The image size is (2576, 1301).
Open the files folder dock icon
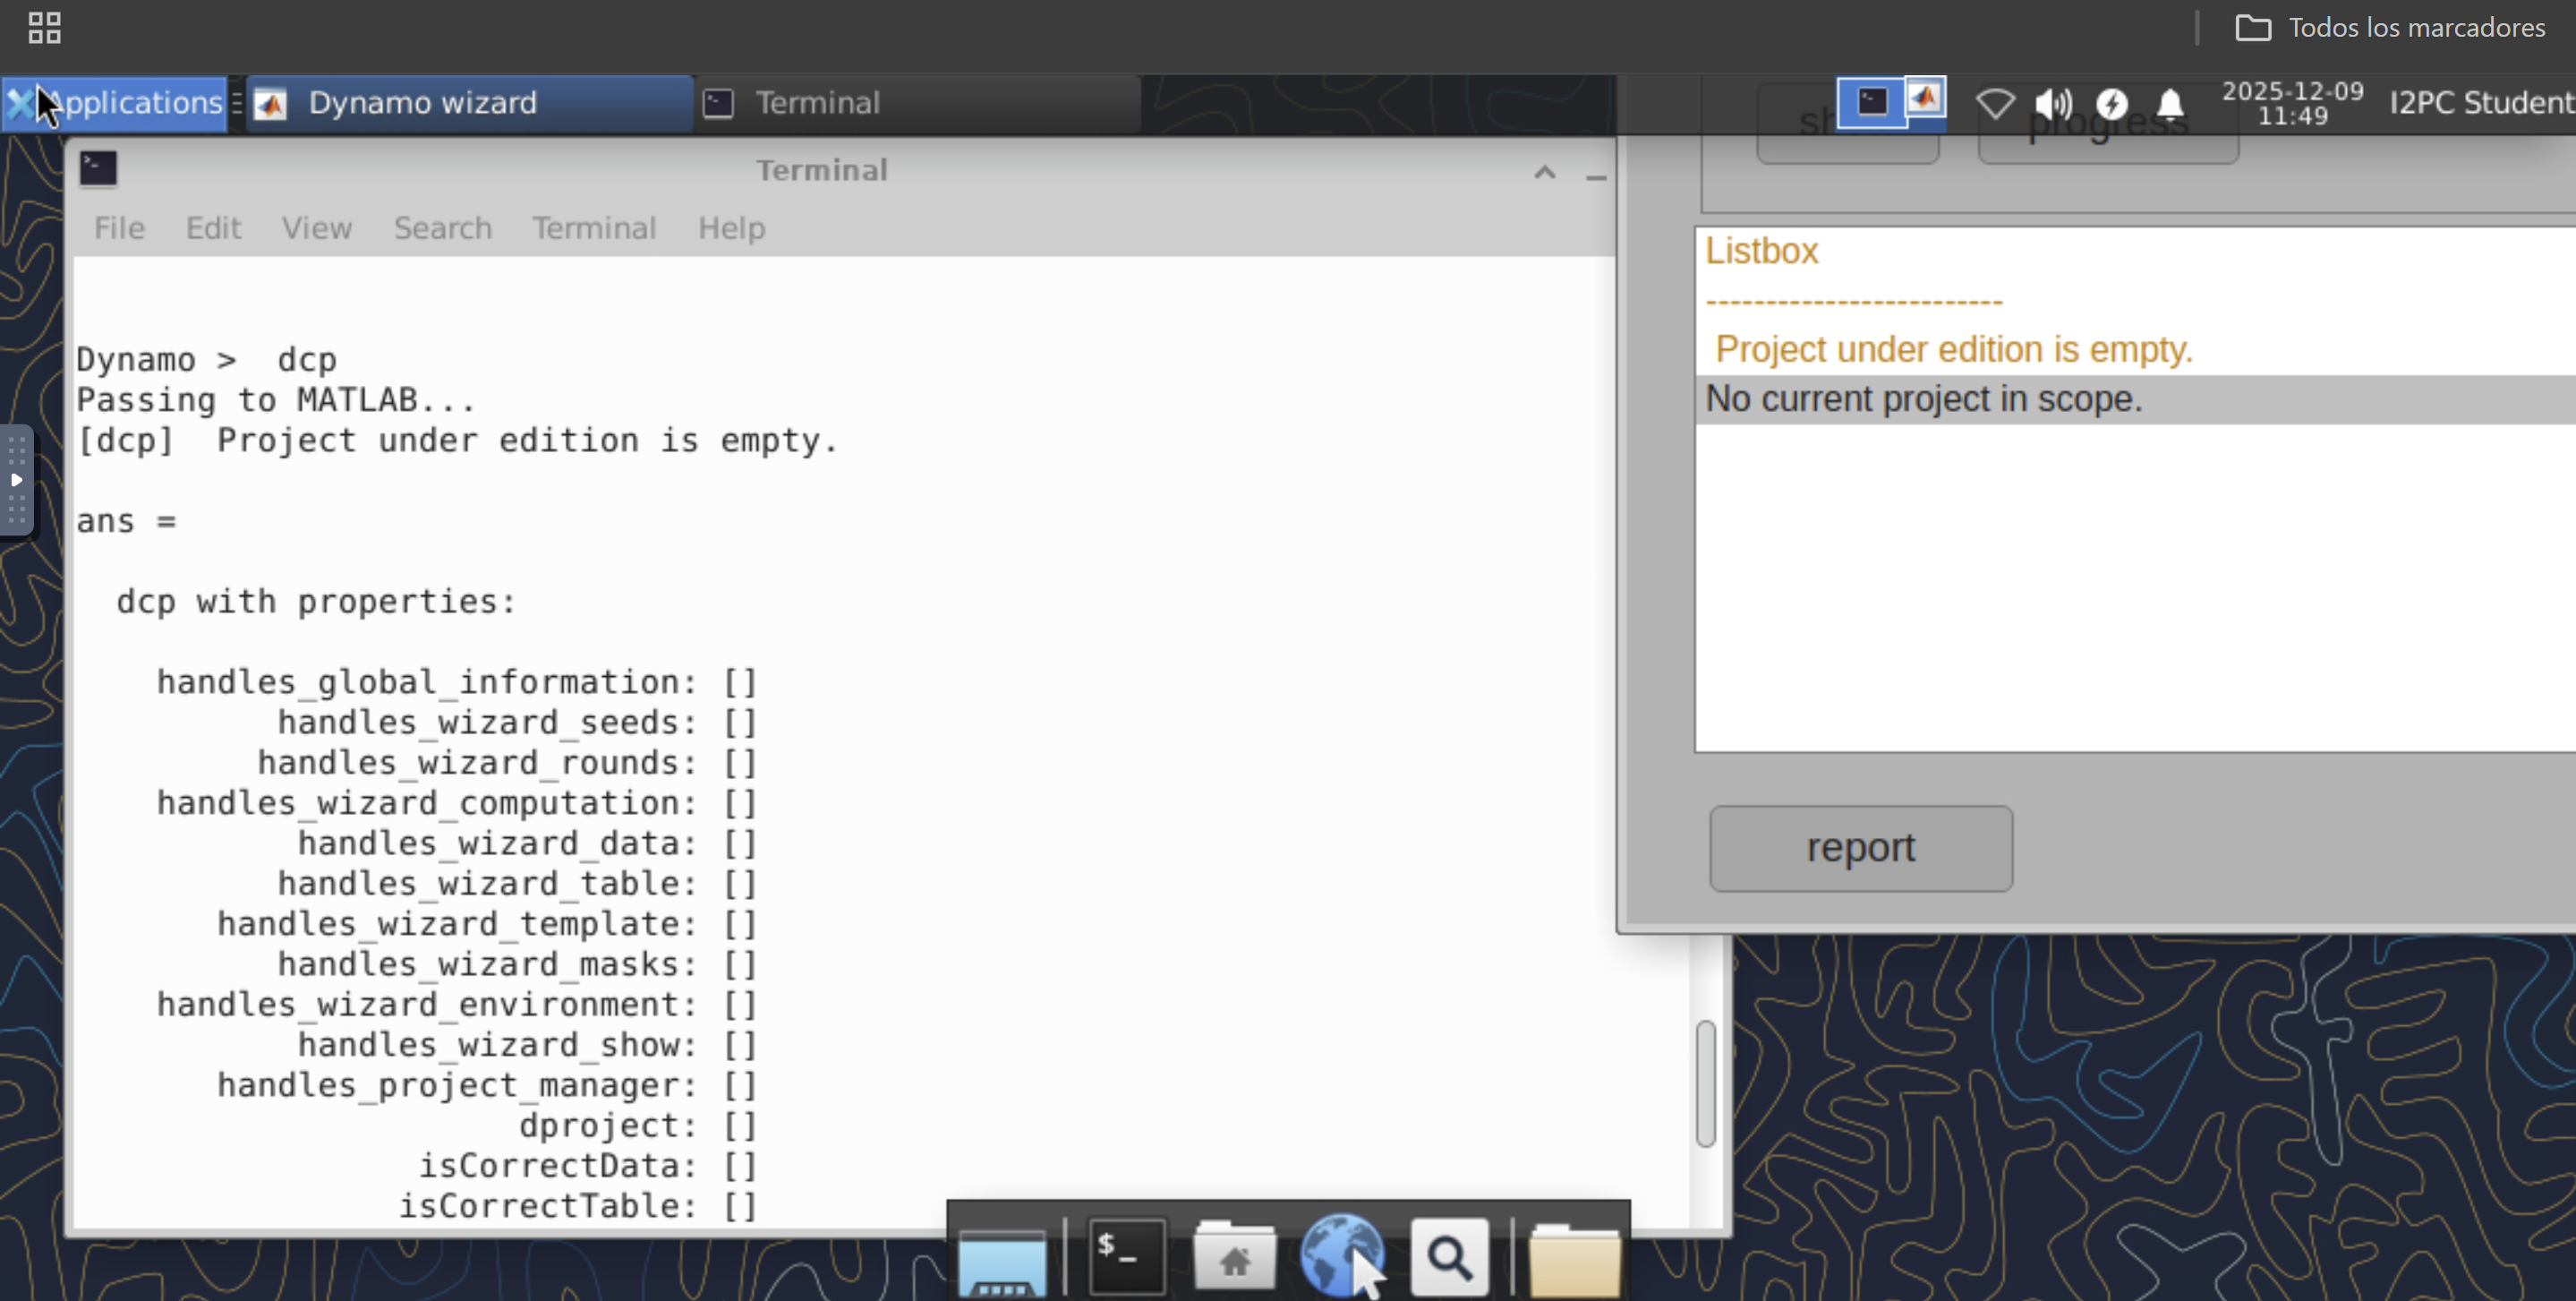(1574, 1258)
